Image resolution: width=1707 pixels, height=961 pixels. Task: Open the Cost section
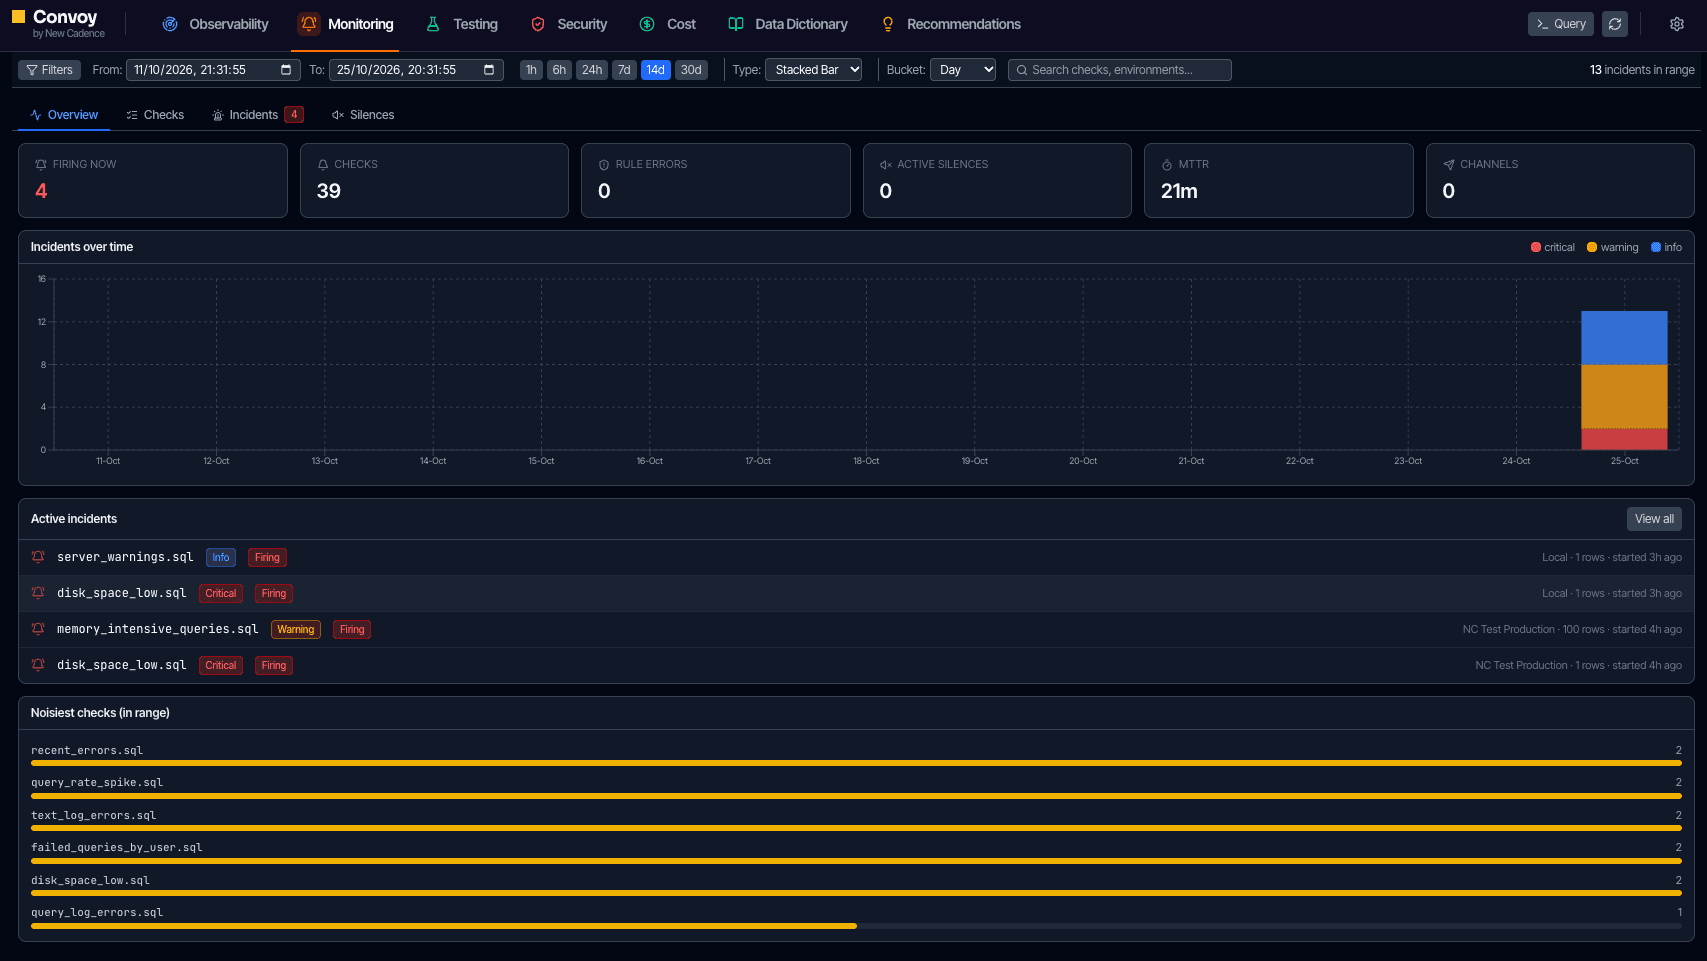pyautogui.click(x=668, y=24)
